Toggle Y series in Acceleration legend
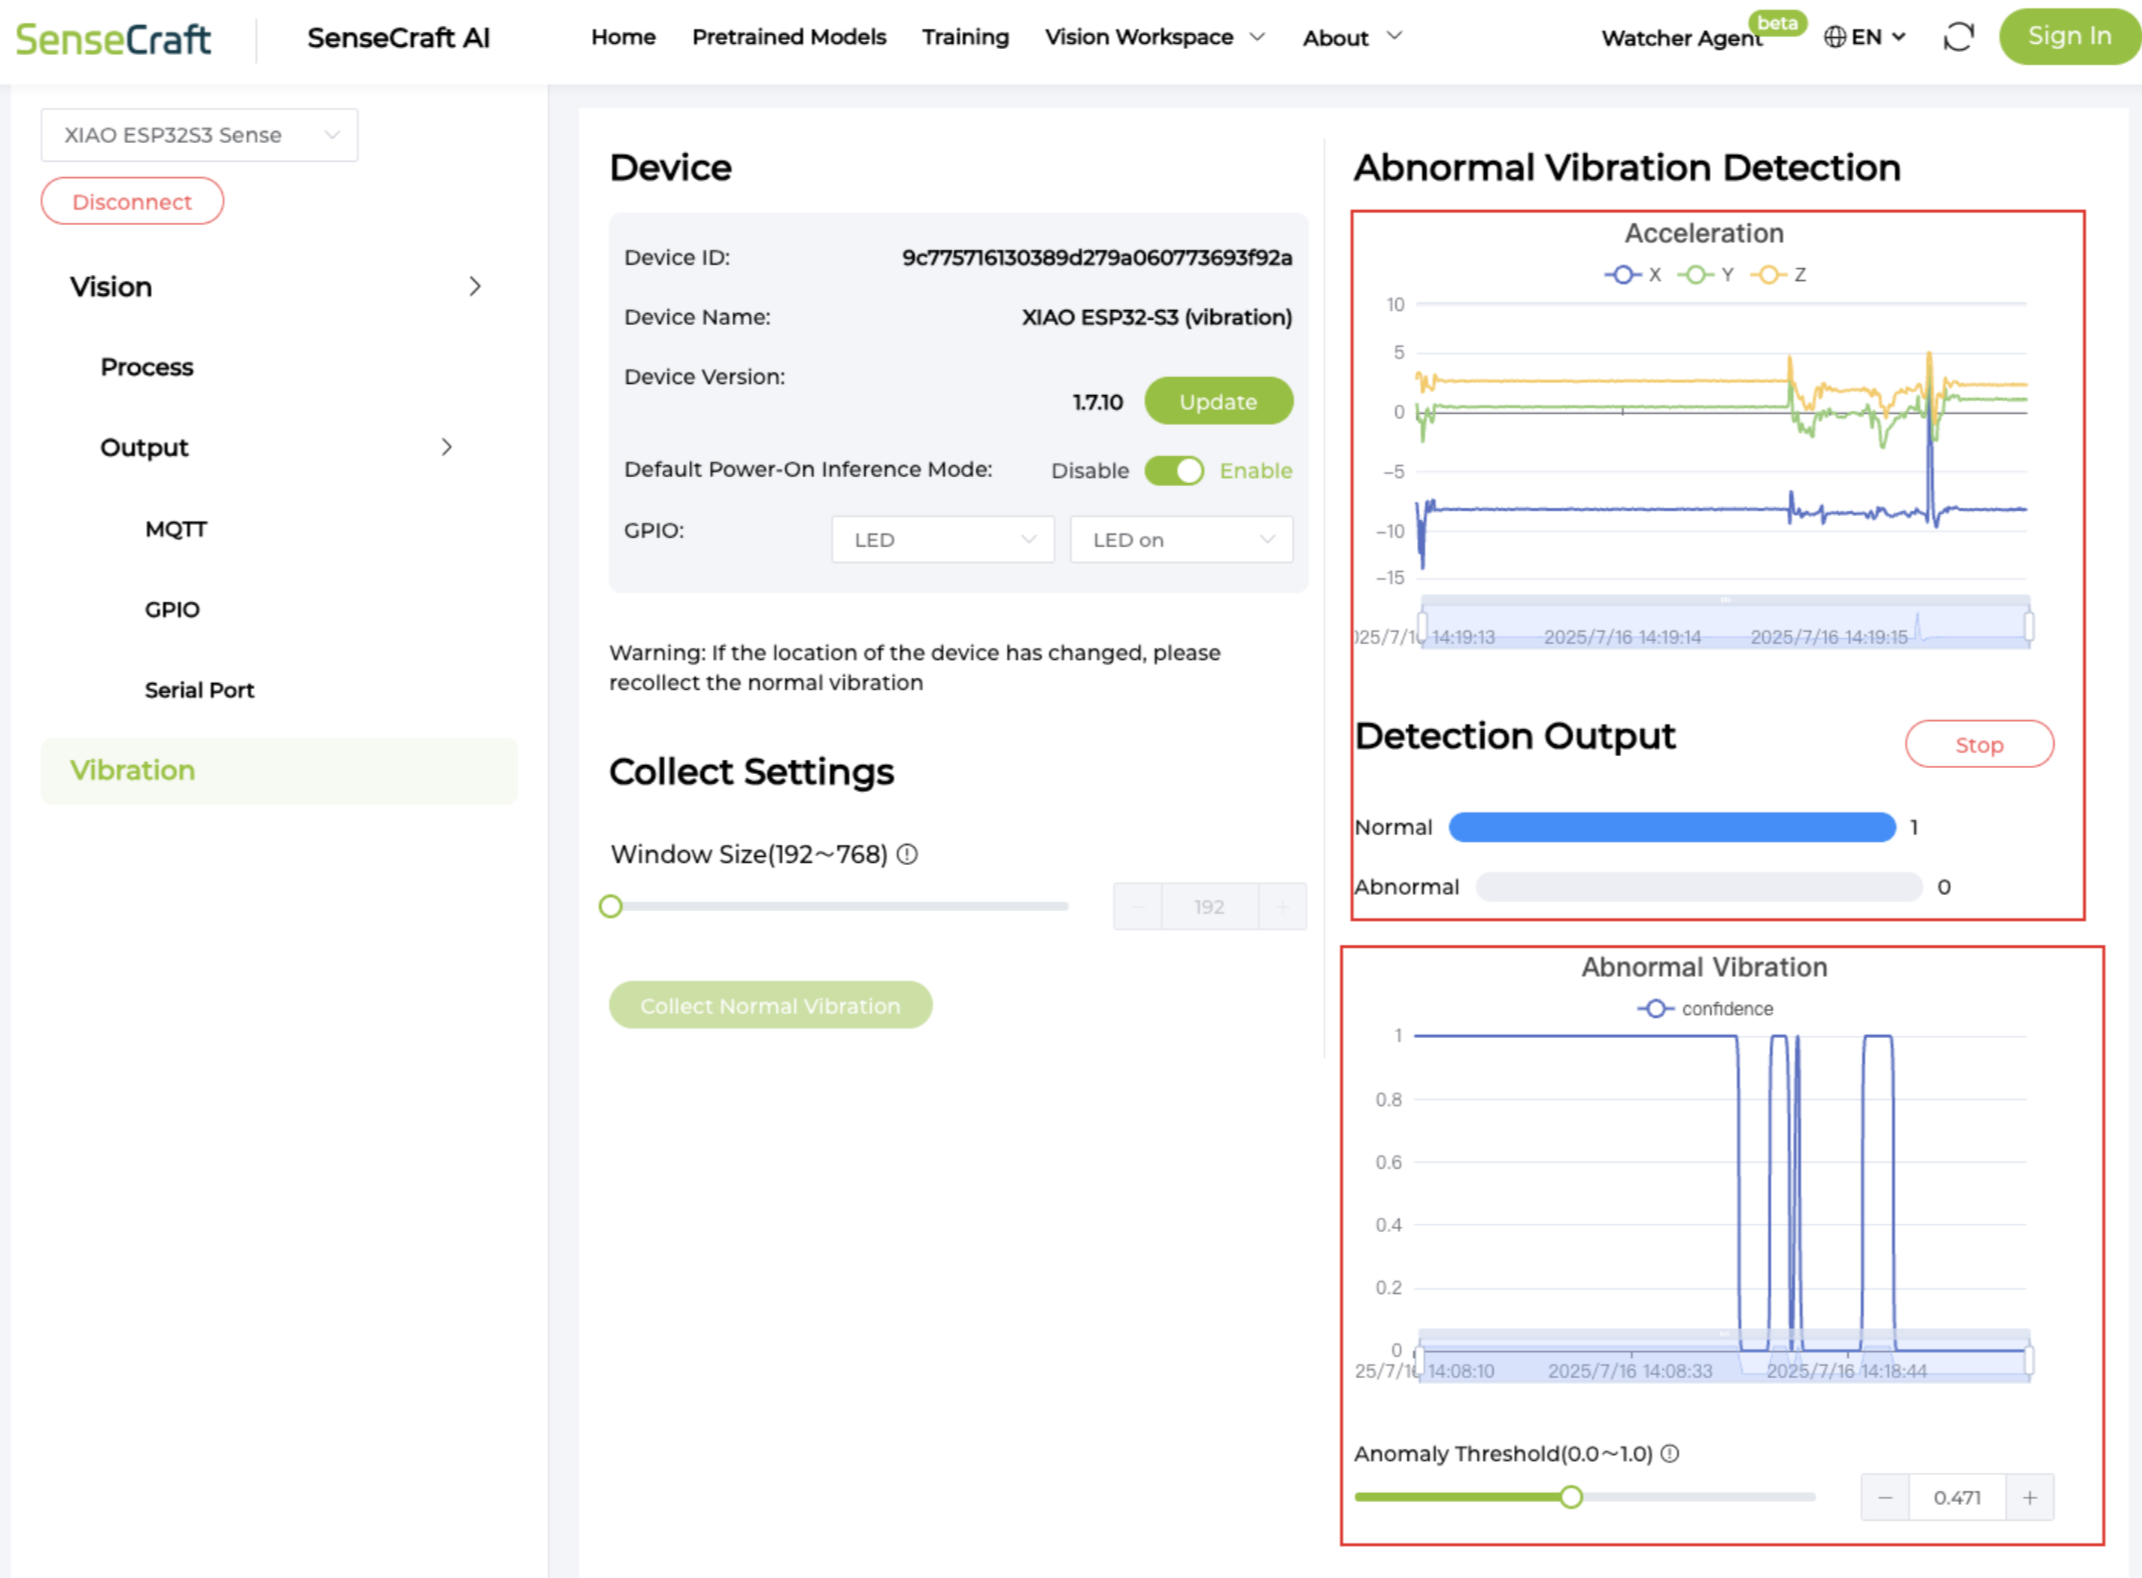Image resolution: width=2142 pixels, height=1578 pixels. point(1705,274)
